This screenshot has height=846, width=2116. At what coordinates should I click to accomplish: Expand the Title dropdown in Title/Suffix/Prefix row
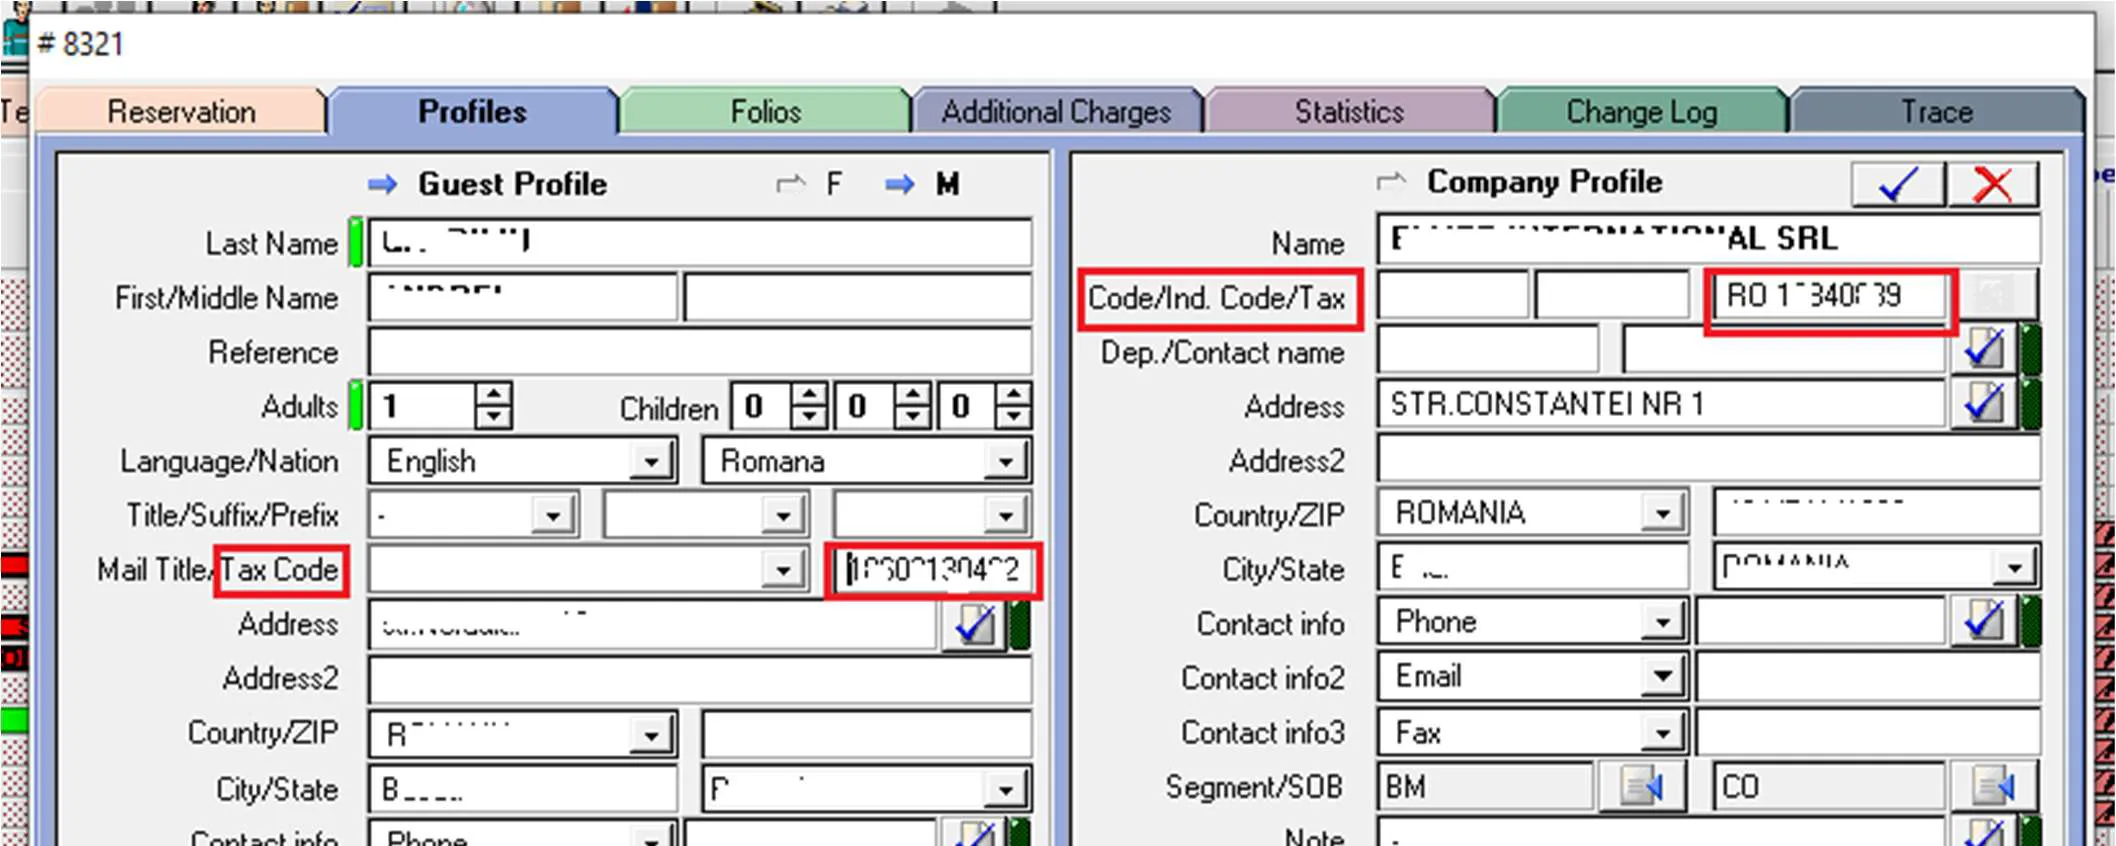tap(552, 516)
